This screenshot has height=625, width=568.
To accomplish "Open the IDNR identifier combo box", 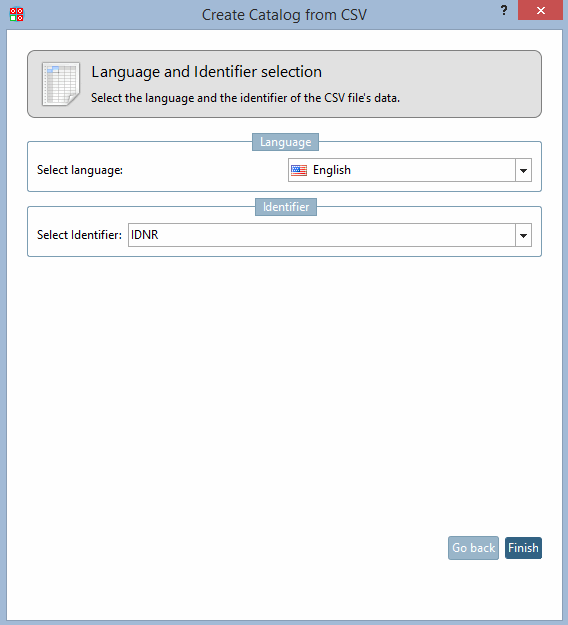I will 330,235.
